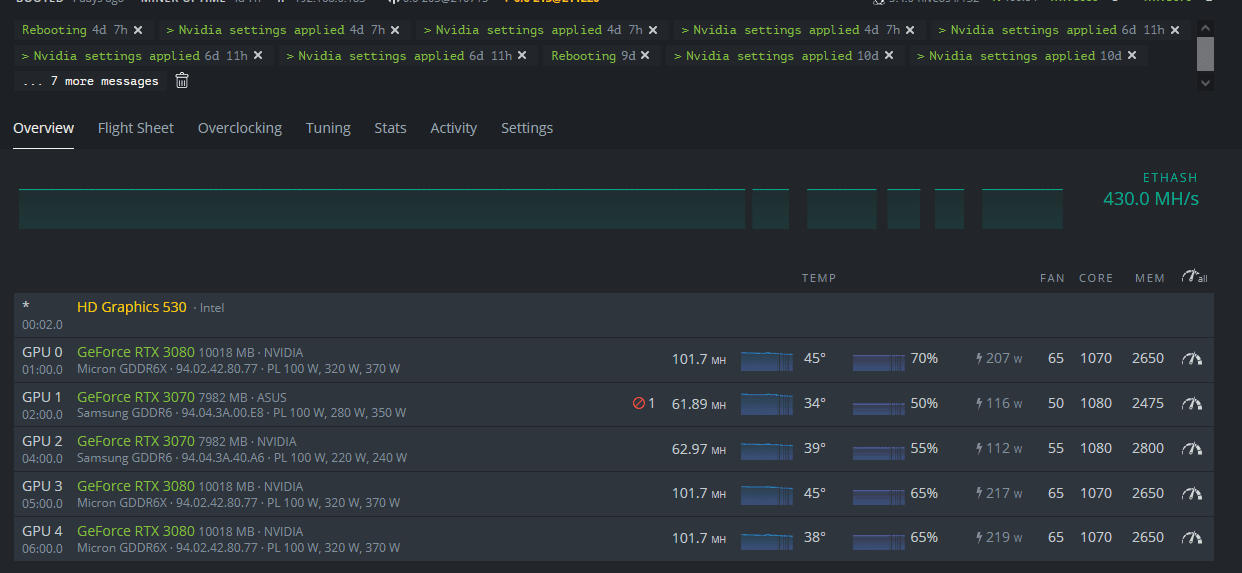Click the CORE column header
The image size is (1242, 573).
pyautogui.click(x=1096, y=278)
